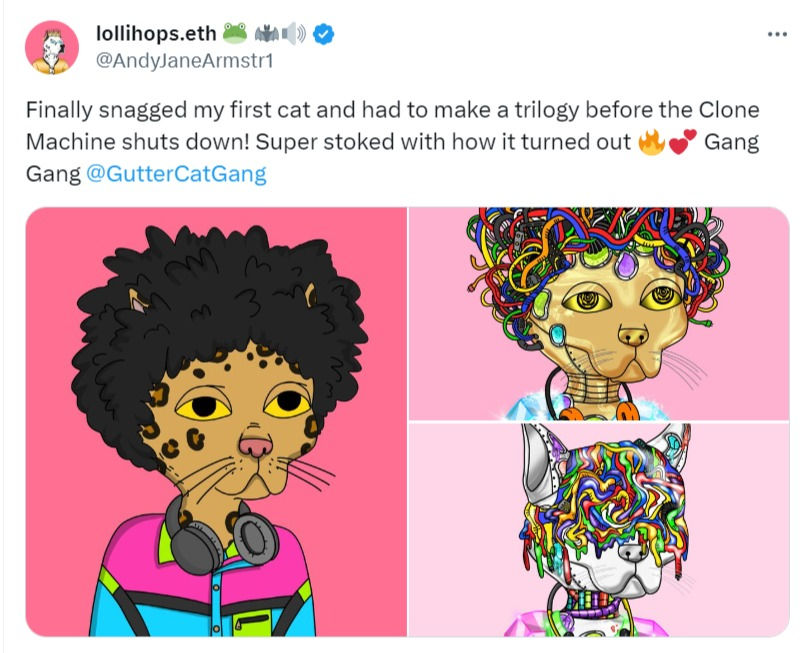Open the leopard cat image with the black afro
The image size is (803, 653).
tap(216, 421)
